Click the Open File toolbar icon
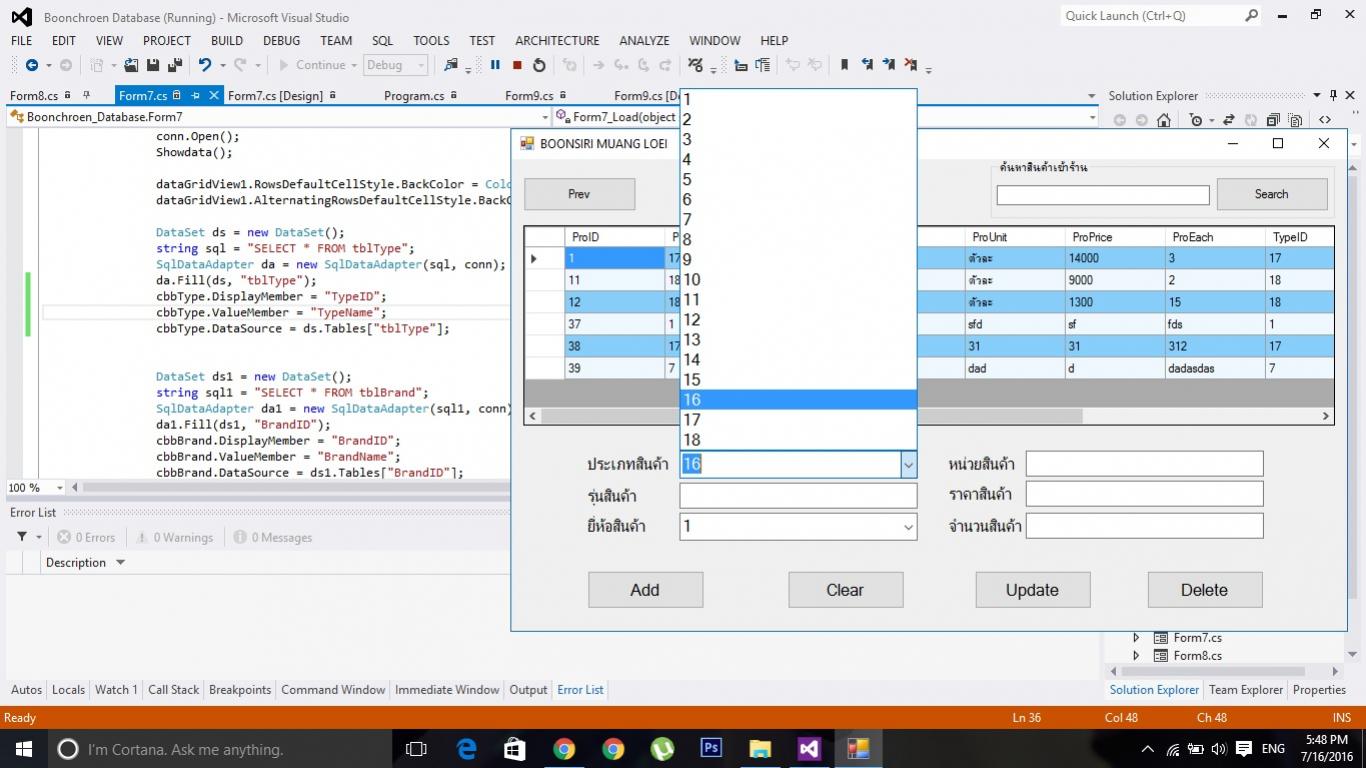Screen dimensions: 1366x768 click(131, 65)
